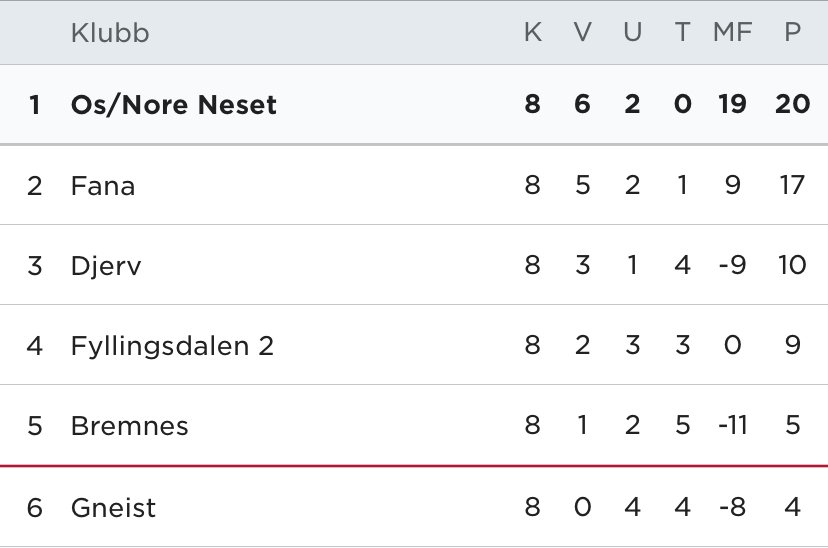Image resolution: width=828 pixels, height=548 pixels.
Task: Click rank number 6 beside Gneist
Action: (35, 507)
